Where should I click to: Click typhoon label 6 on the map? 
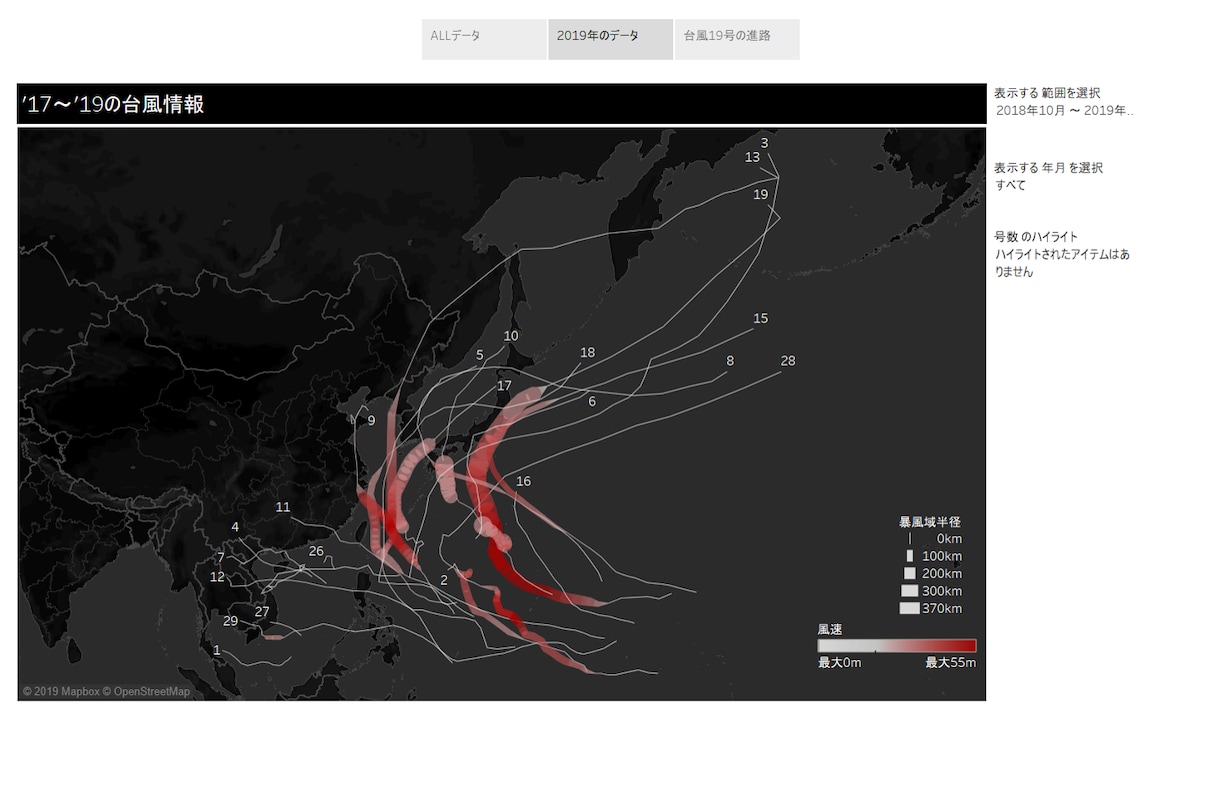[592, 401]
